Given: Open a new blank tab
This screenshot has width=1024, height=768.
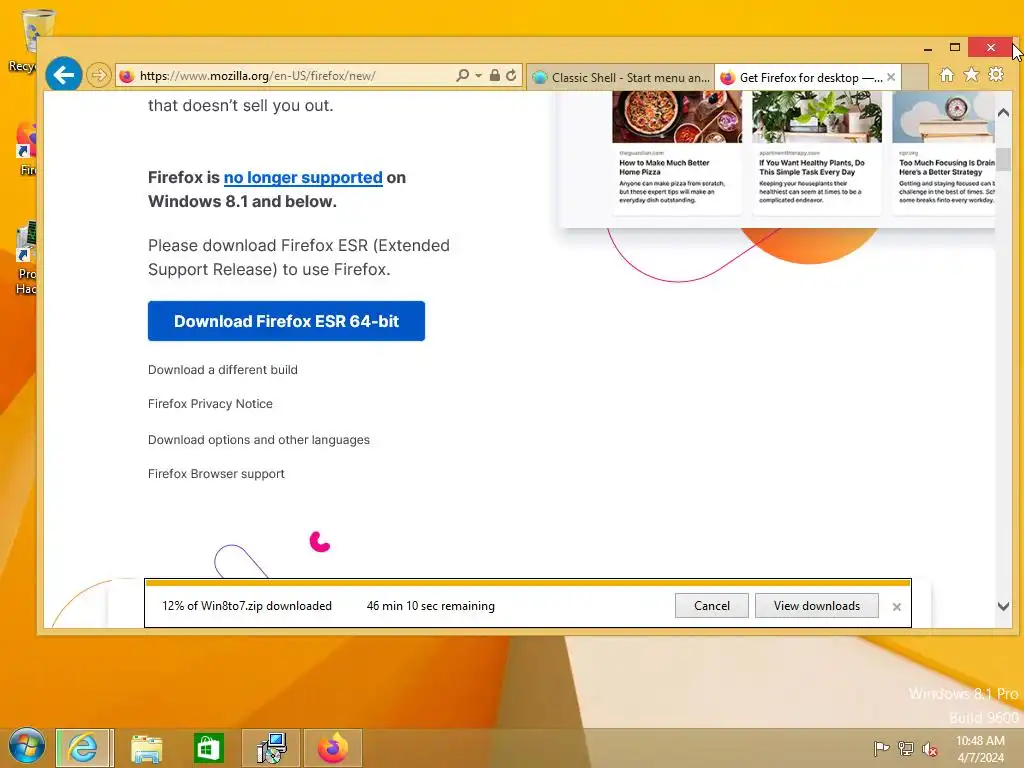Looking at the screenshot, I should (915, 77).
